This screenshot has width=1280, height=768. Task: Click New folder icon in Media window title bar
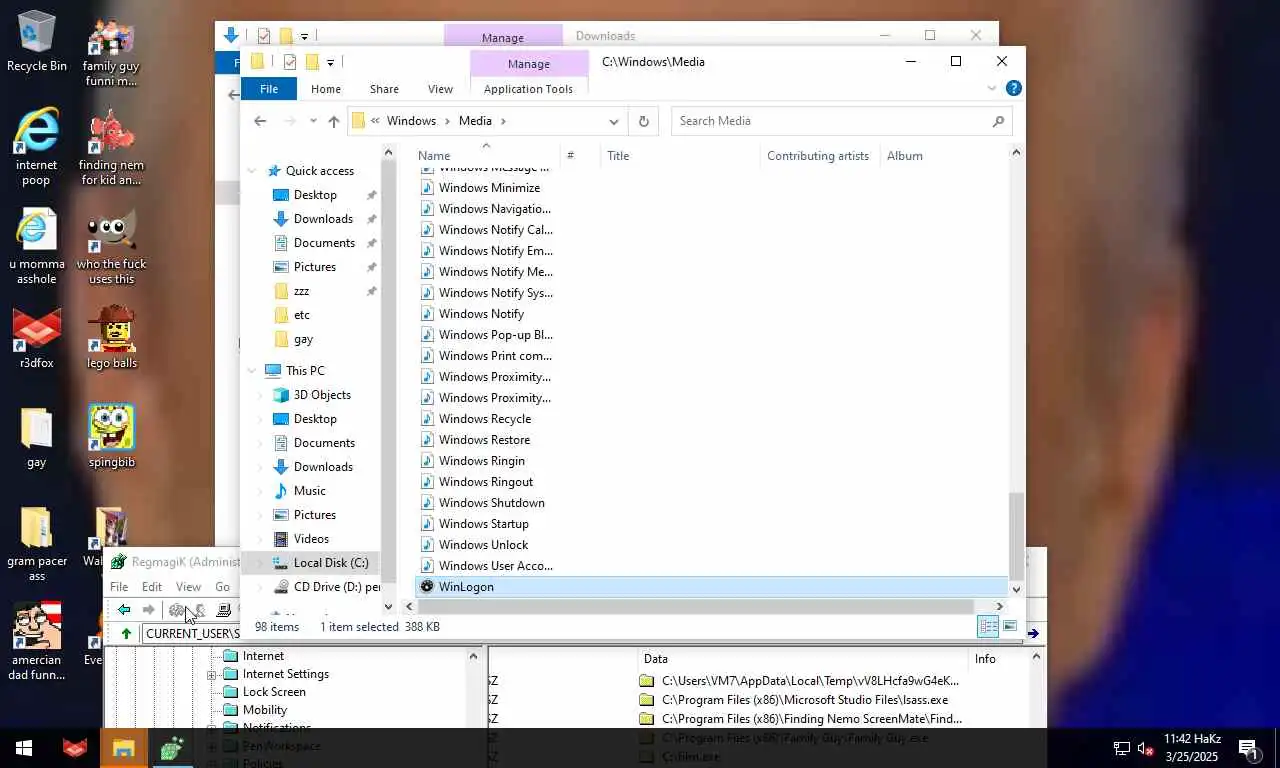pos(312,62)
